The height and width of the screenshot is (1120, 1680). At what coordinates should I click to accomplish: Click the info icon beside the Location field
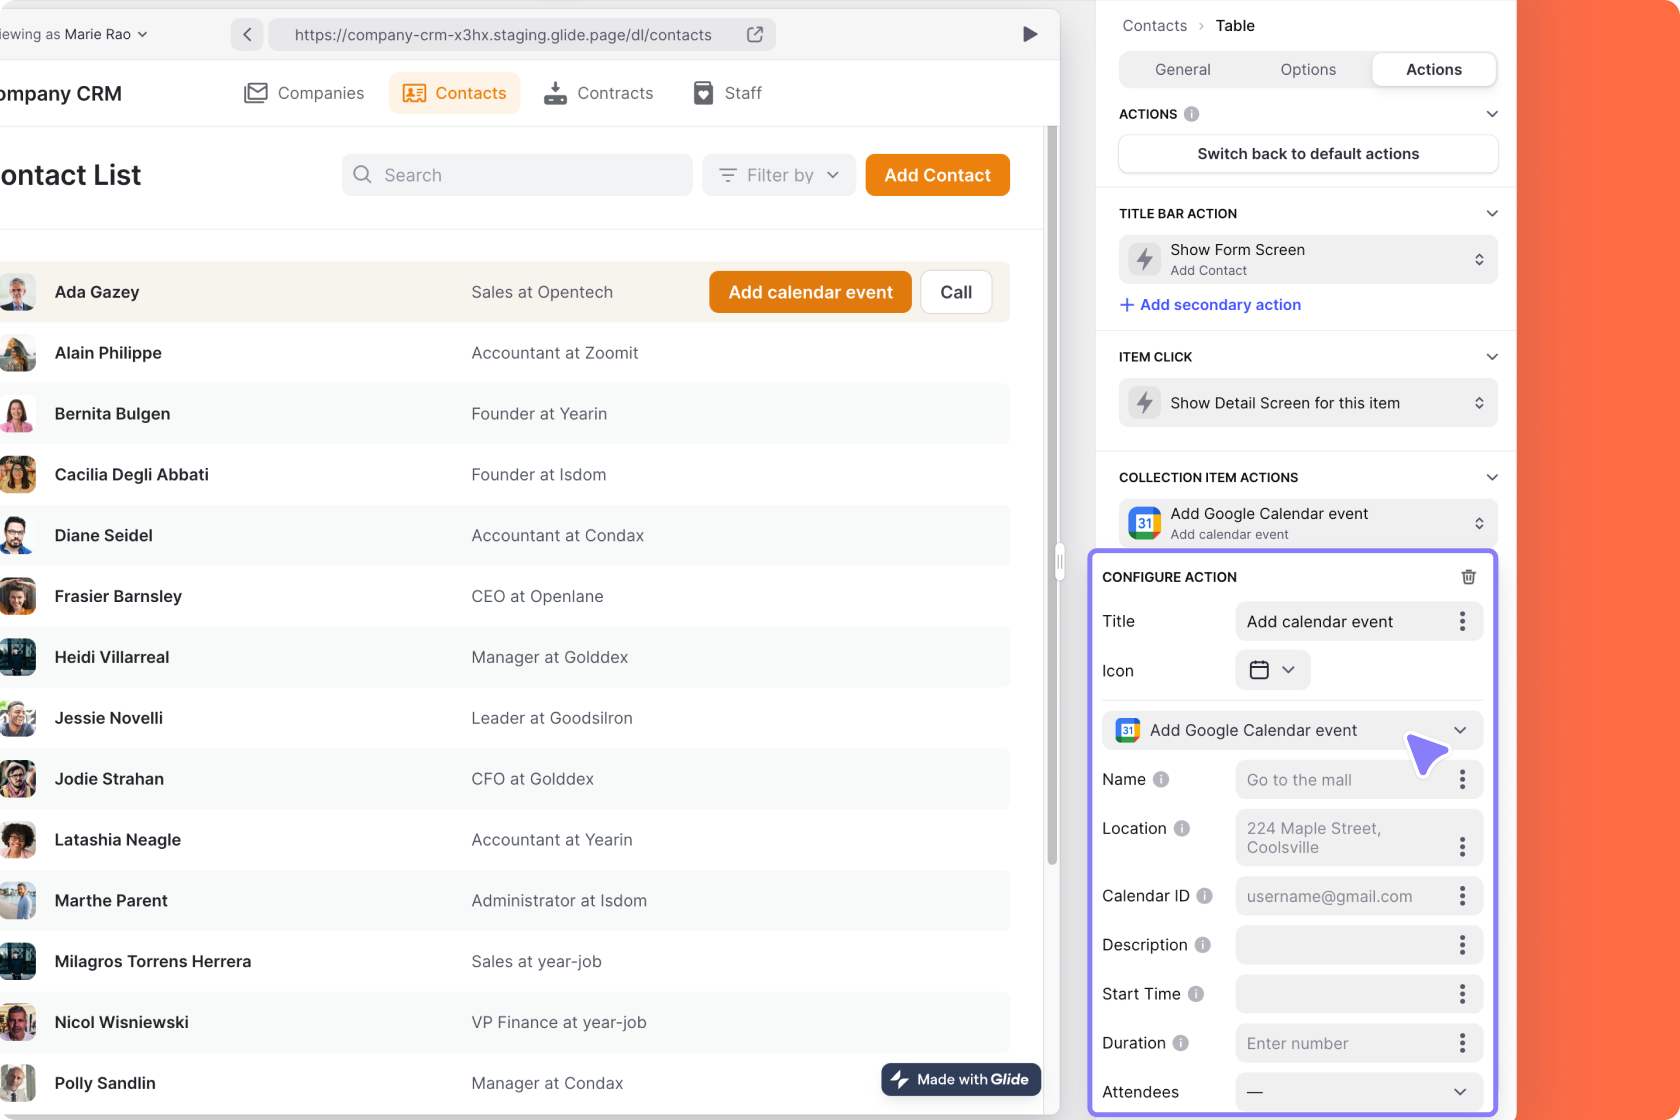1183,828
